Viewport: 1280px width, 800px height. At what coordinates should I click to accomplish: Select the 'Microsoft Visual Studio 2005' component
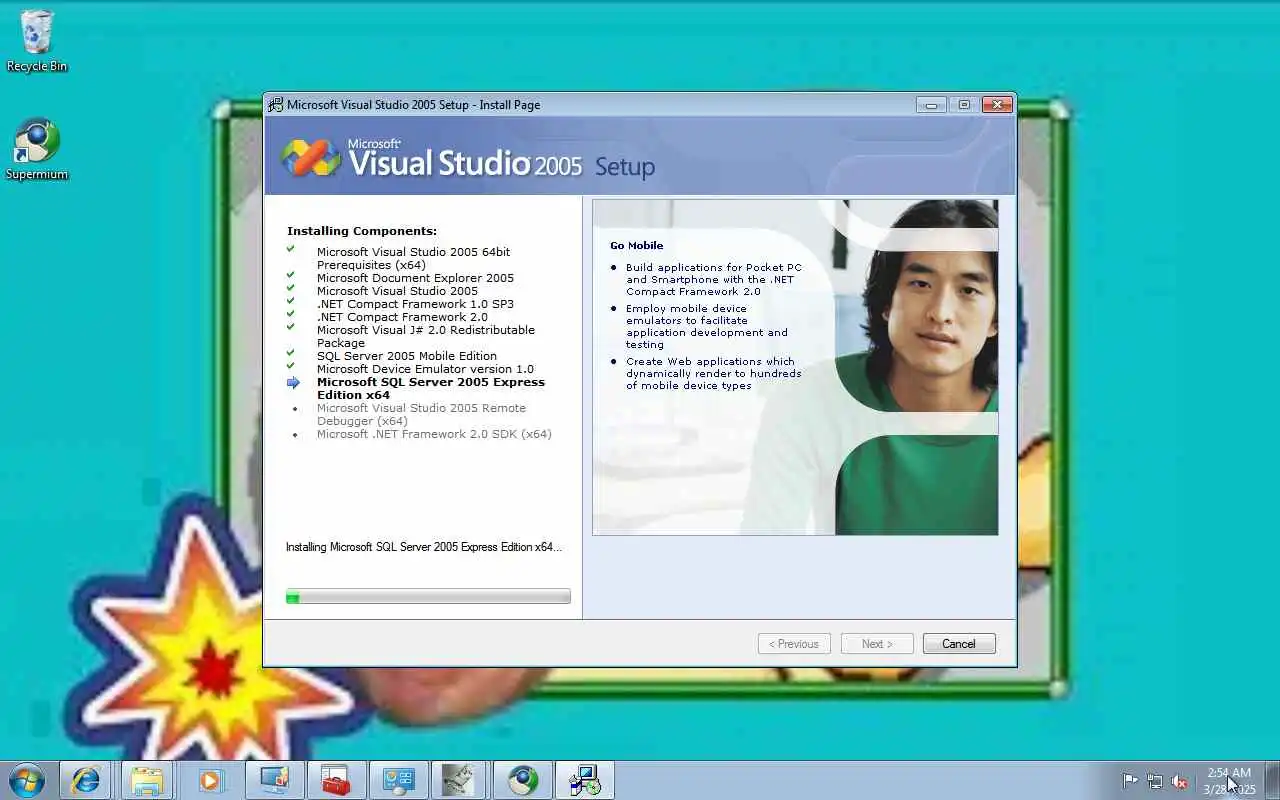tap(397, 291)
